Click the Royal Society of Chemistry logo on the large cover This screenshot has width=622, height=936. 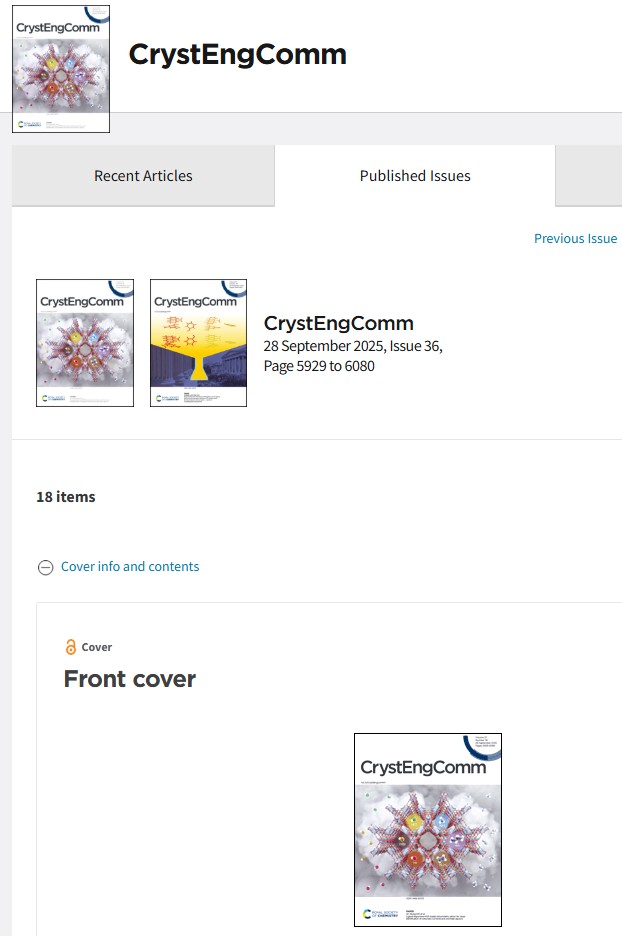(381, 914)
